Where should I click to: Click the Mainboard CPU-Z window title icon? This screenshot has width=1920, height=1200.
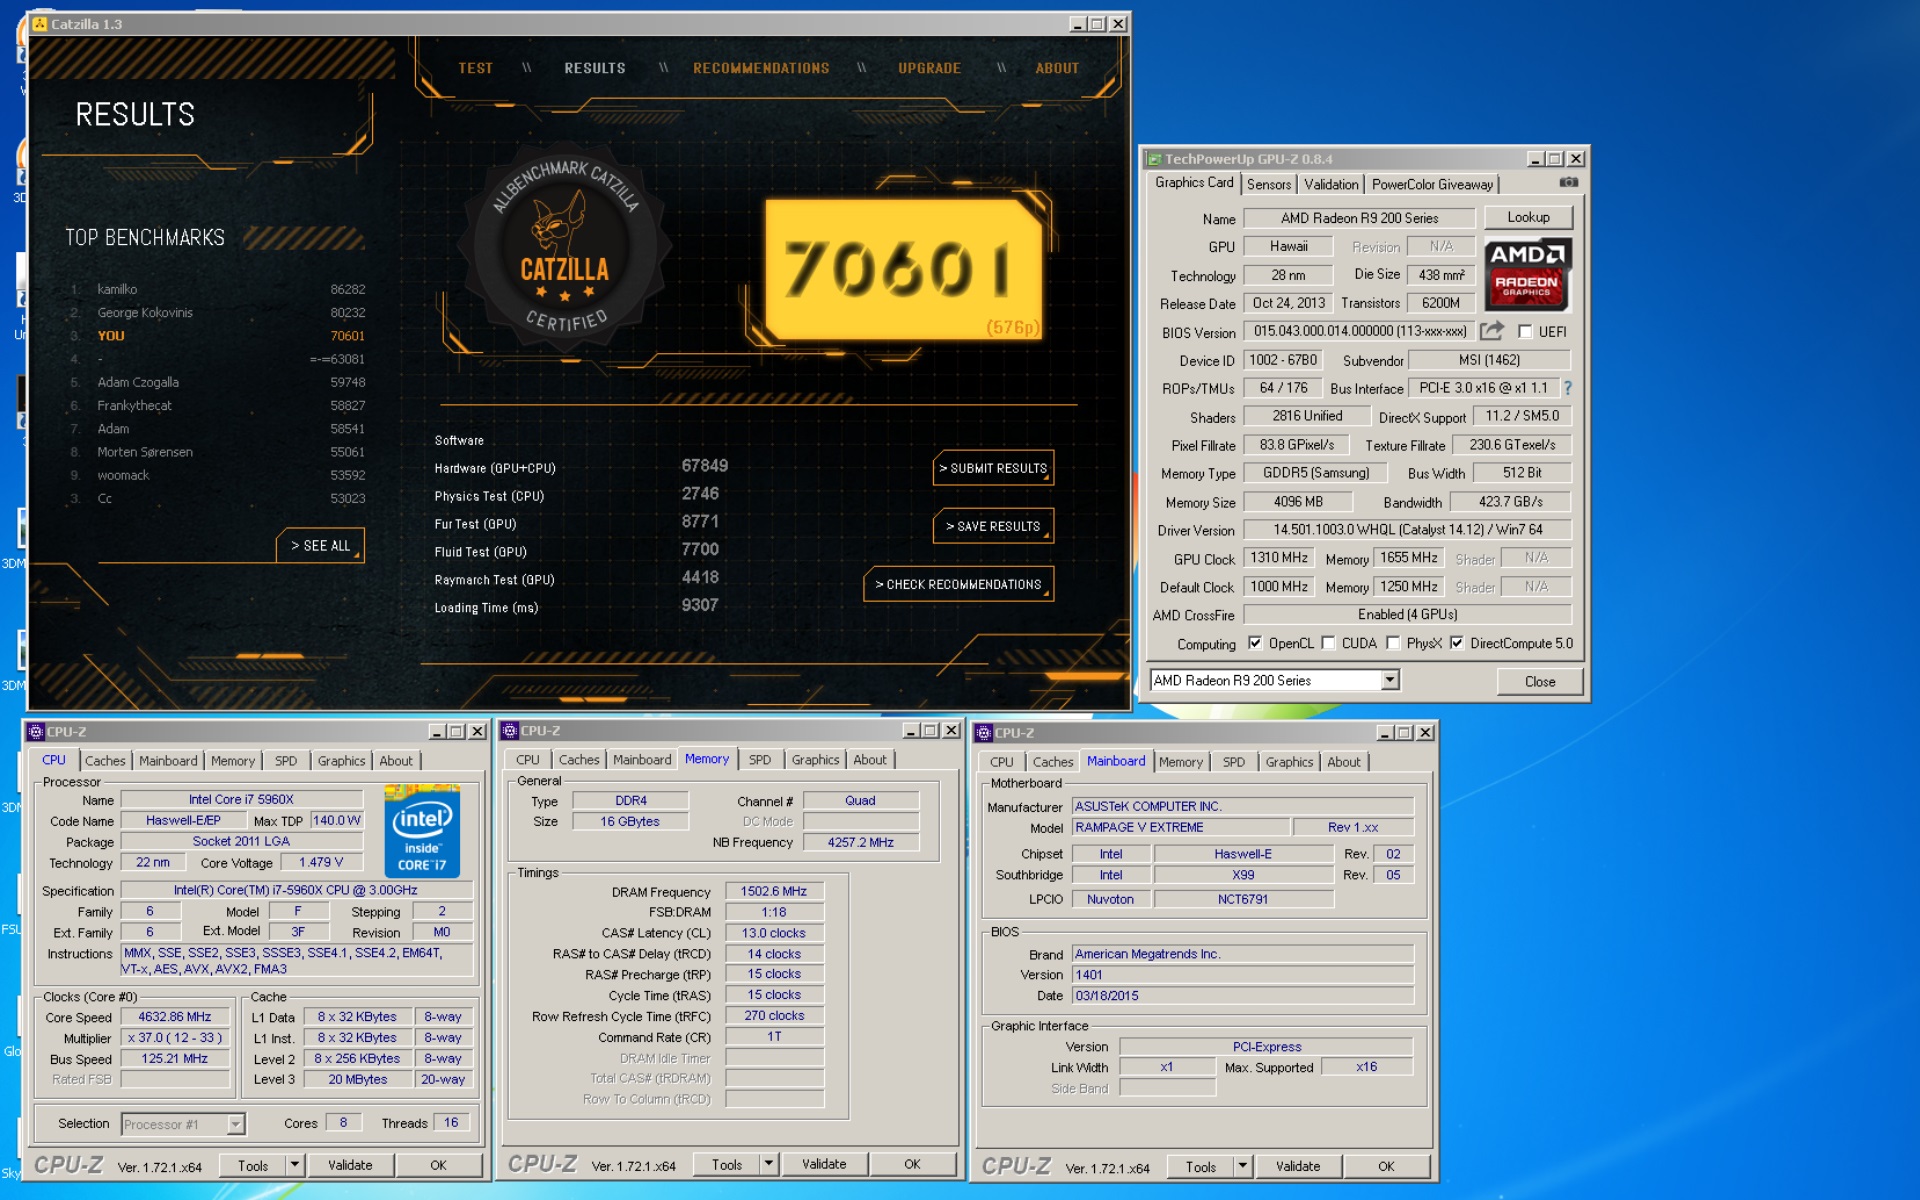click(984, 732)
